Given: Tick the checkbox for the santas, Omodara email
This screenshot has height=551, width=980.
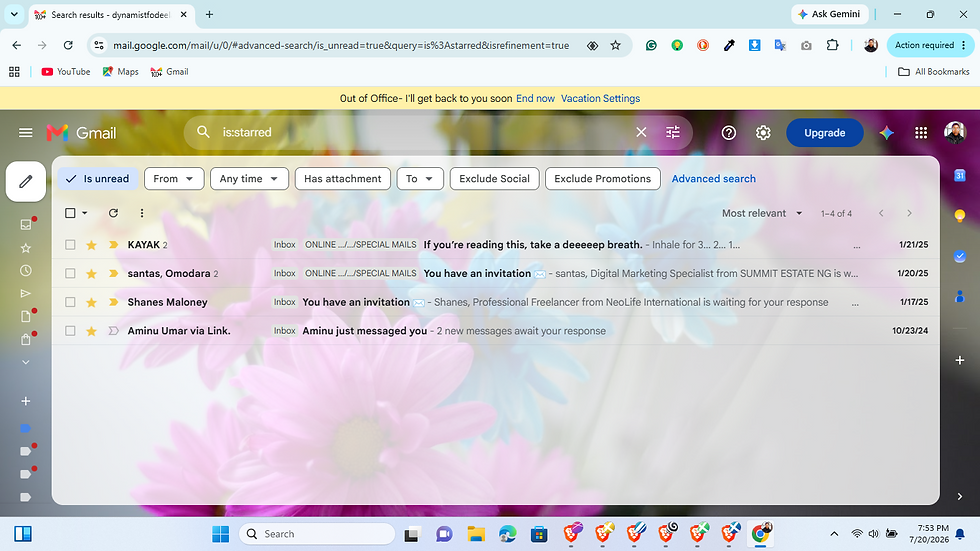Looking at the screenshot, I should click(70, 274).
